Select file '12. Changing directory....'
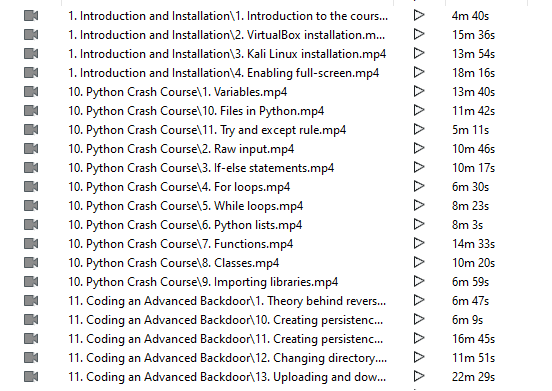Viewport: 552px width, 391px height. (227, 358)
